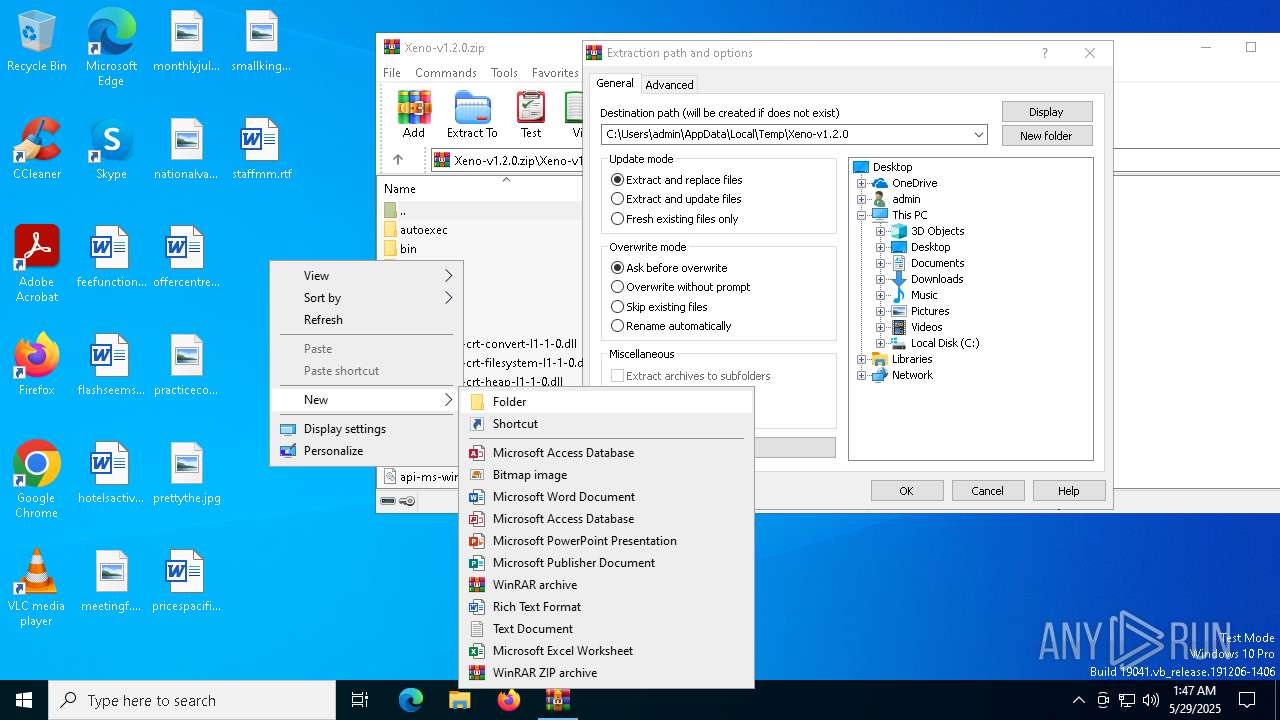Click the Test toolbar icon in WinRAR
Image resolution: width=1280 pixels, height=720 pixels.
tap(531, 114)
